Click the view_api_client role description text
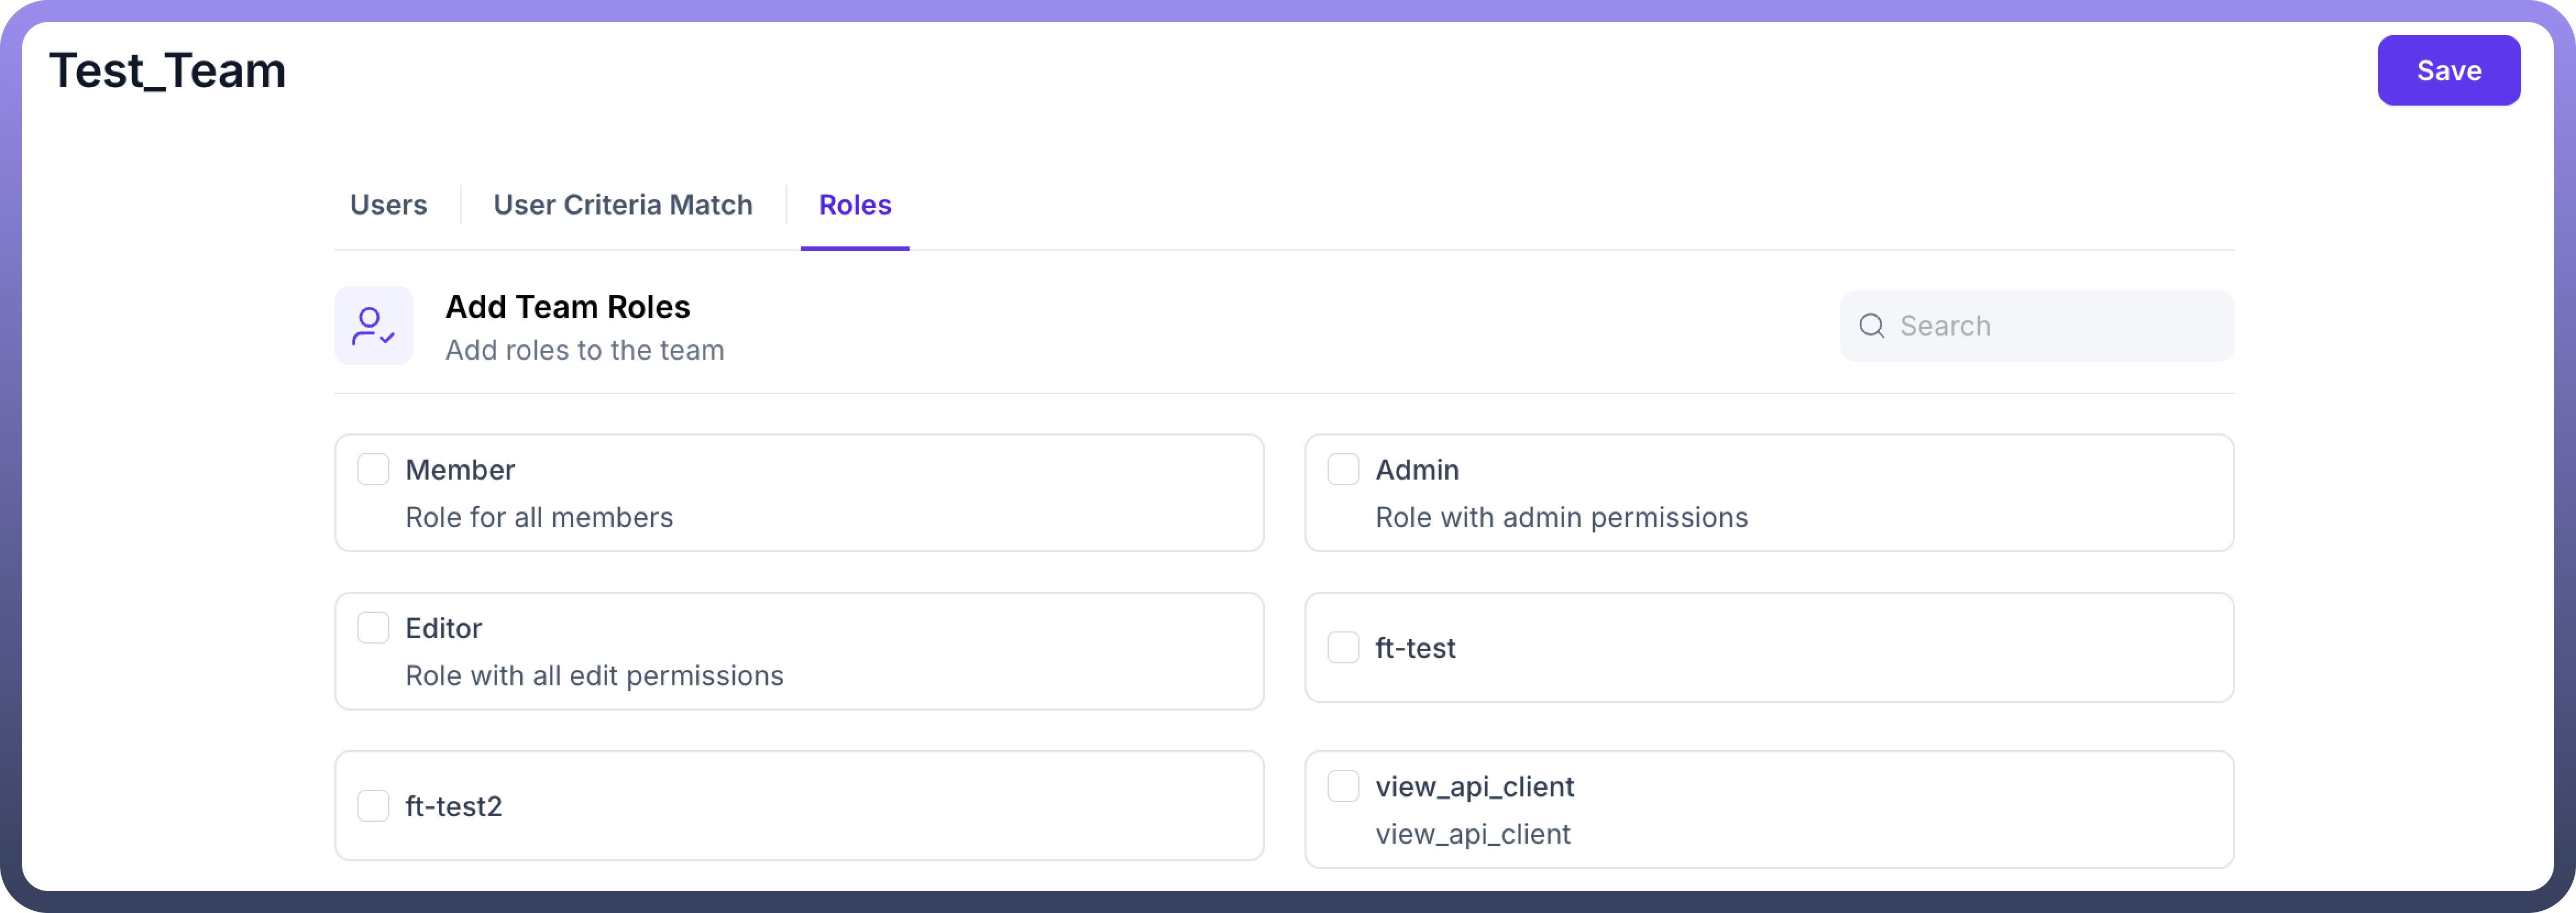This screenshot has height=913, width=2576. coord(1472,835)
